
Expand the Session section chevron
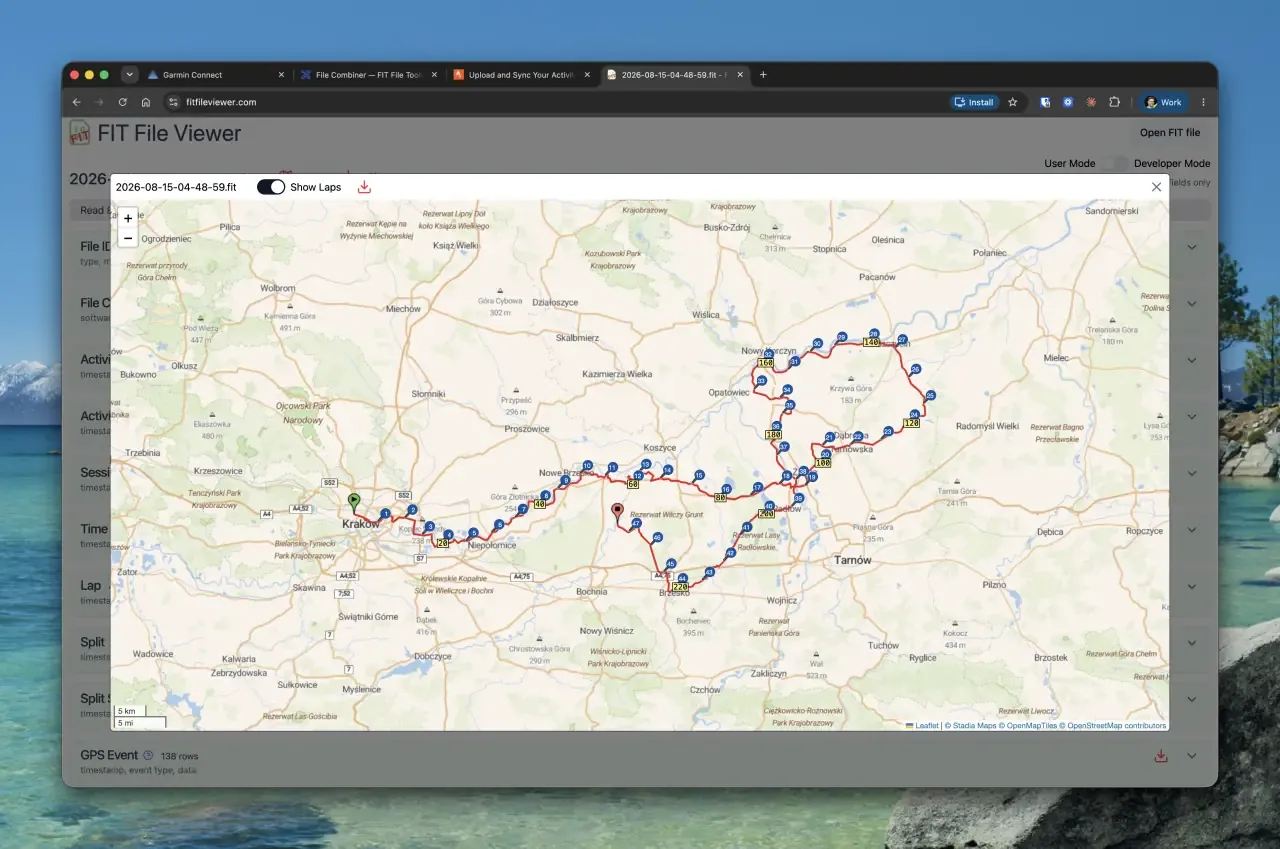coord(1191,473)
